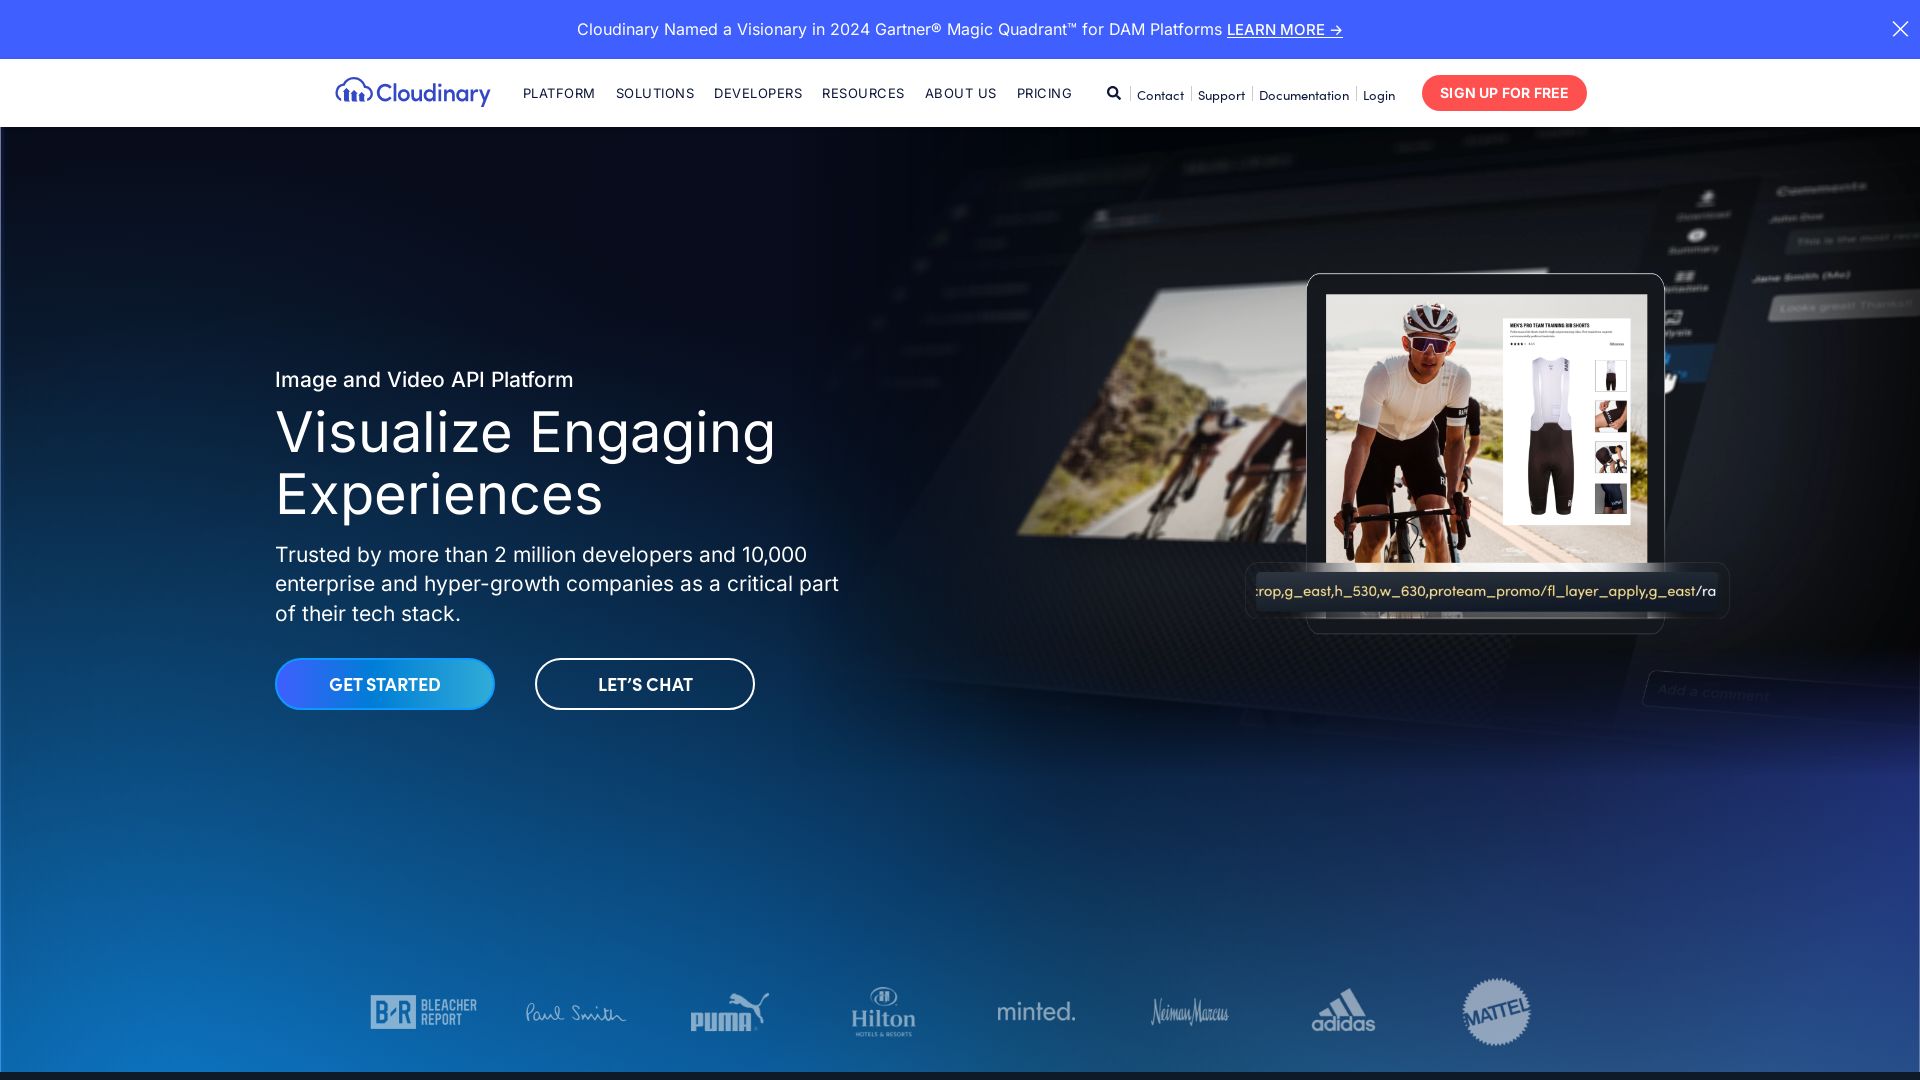Open the Solutions menu
This screenshot has width=1920, height=1080.
tap(654, 93)
